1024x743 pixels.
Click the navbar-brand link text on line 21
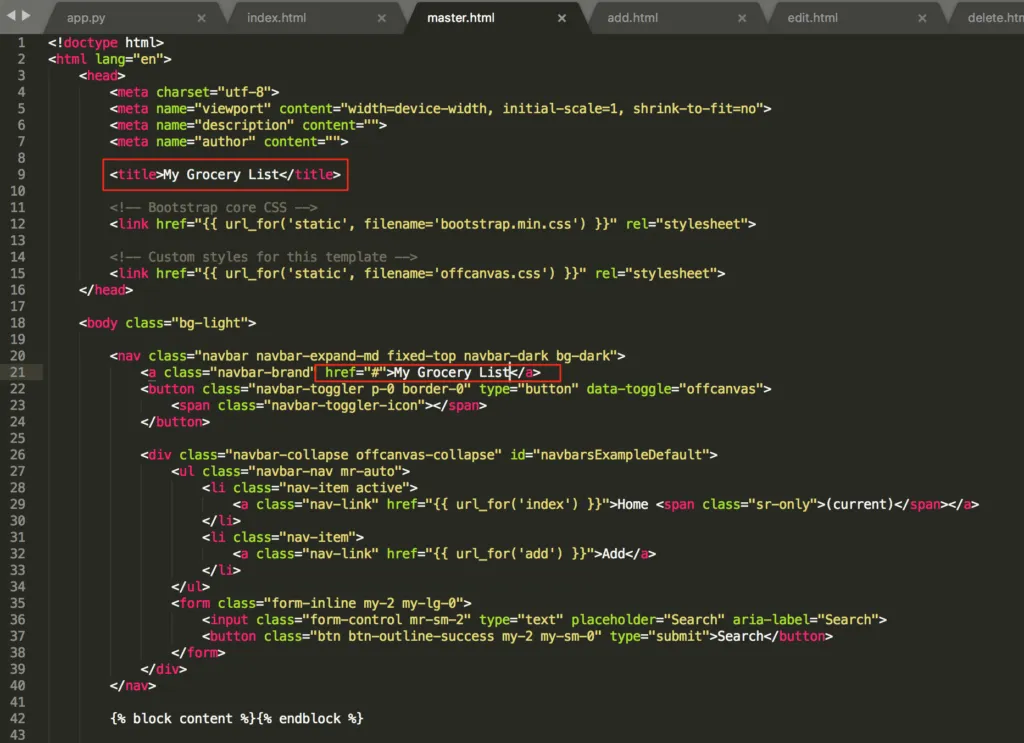(x=452, y=372)
